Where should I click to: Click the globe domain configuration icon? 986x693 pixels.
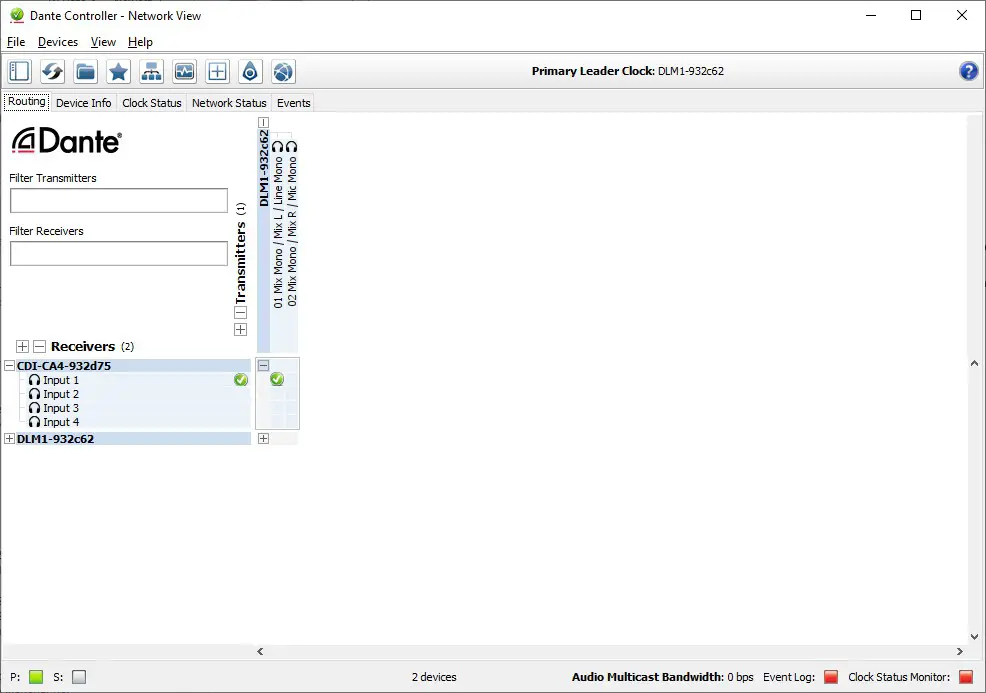283,71
